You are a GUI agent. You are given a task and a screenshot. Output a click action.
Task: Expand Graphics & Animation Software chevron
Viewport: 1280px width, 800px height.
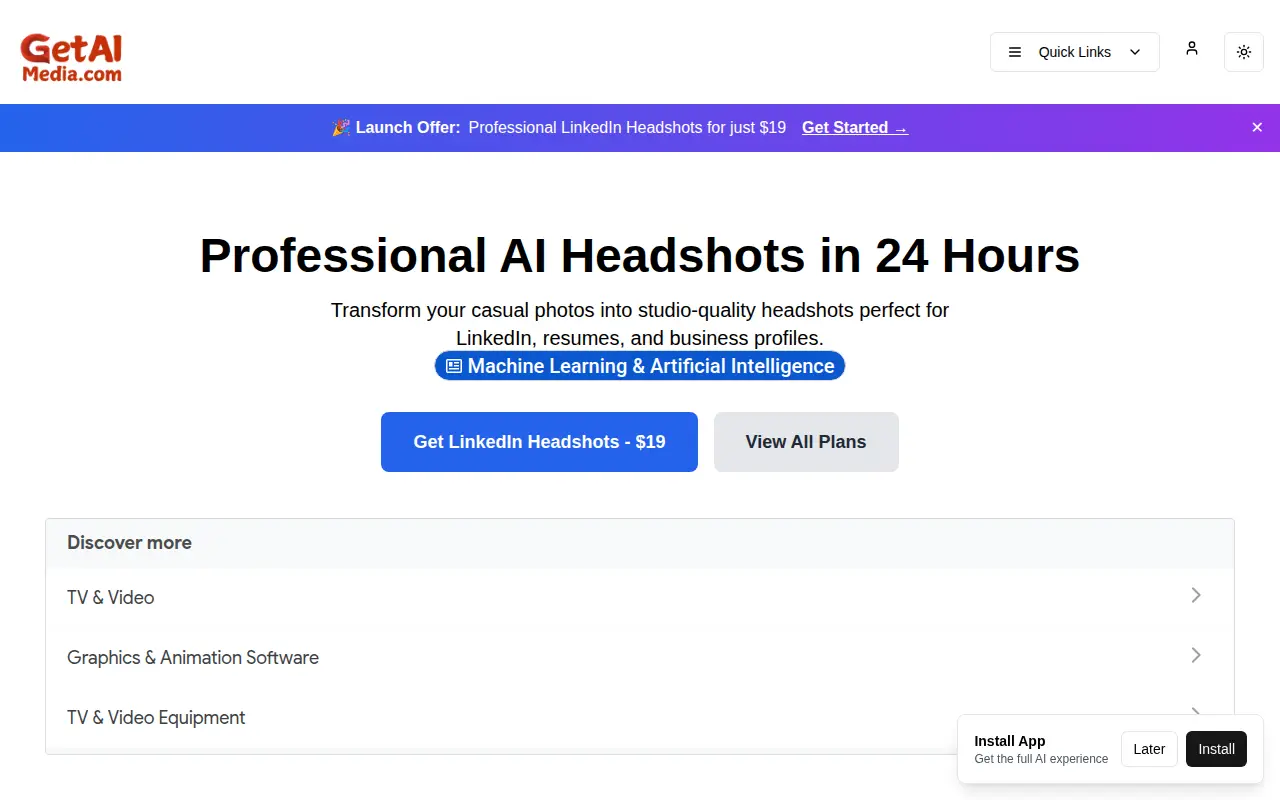point(1196,655)
